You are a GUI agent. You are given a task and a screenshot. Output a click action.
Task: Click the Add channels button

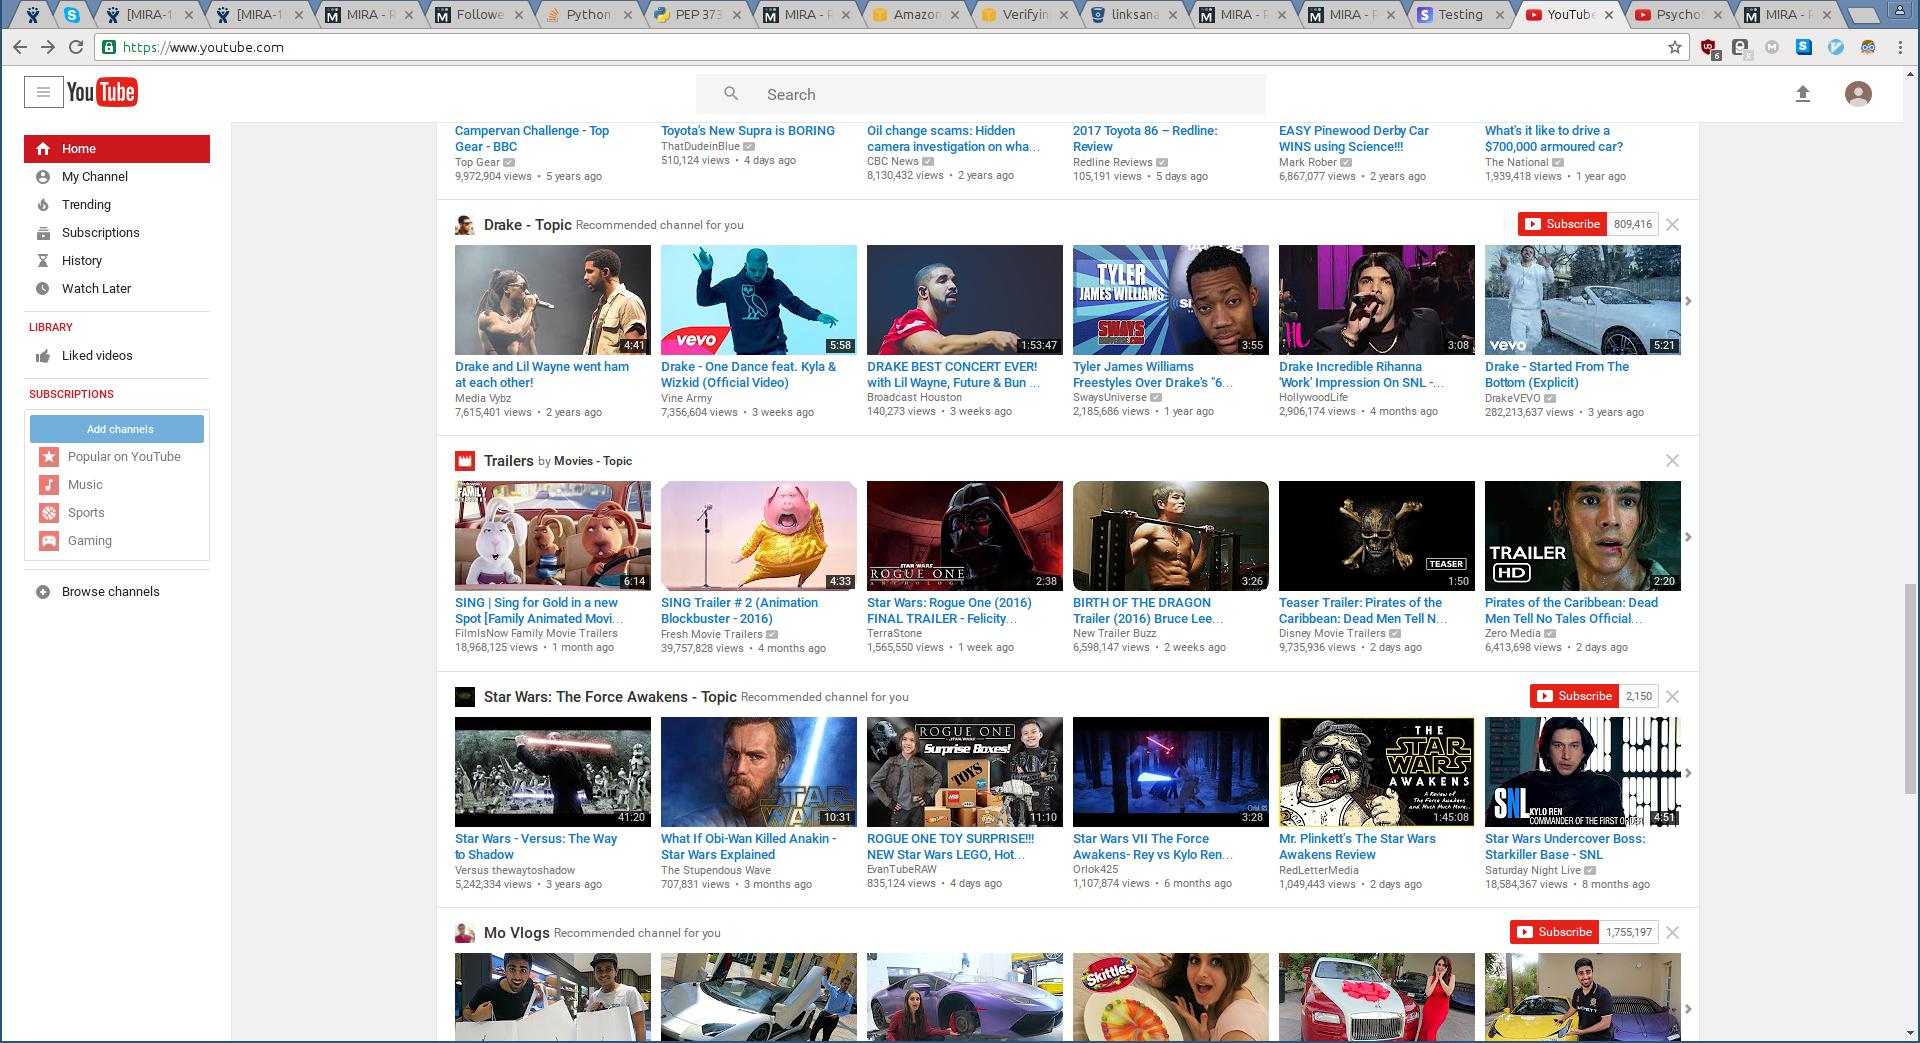pos(117,429)
